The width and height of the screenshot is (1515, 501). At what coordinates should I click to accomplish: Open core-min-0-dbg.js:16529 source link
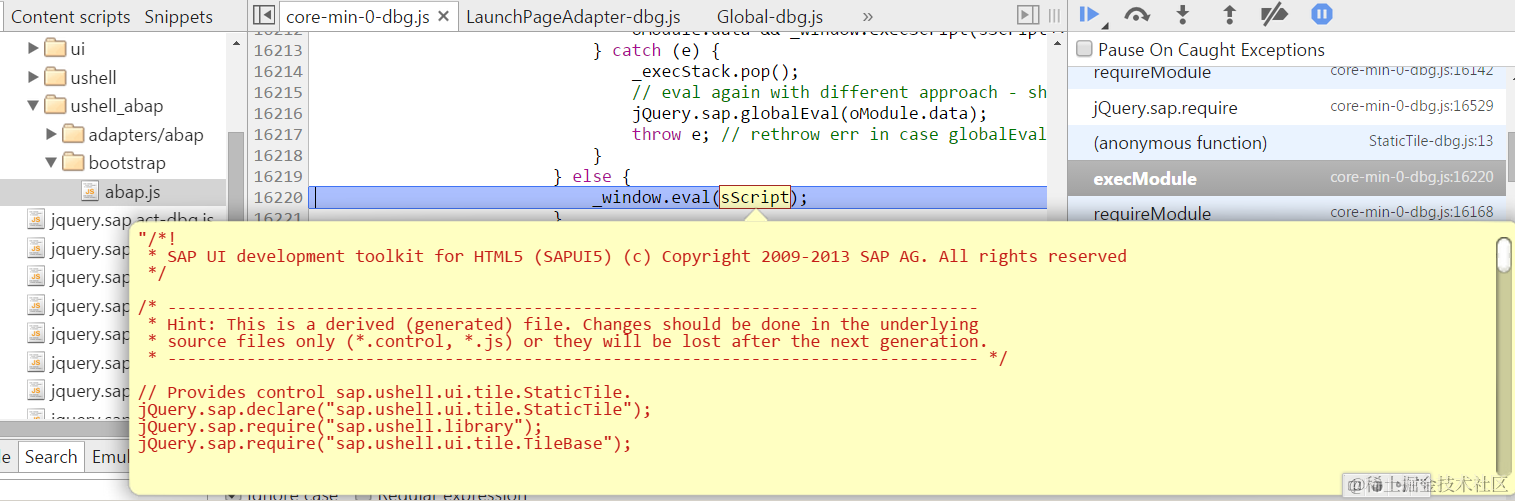pos(1411,106)
